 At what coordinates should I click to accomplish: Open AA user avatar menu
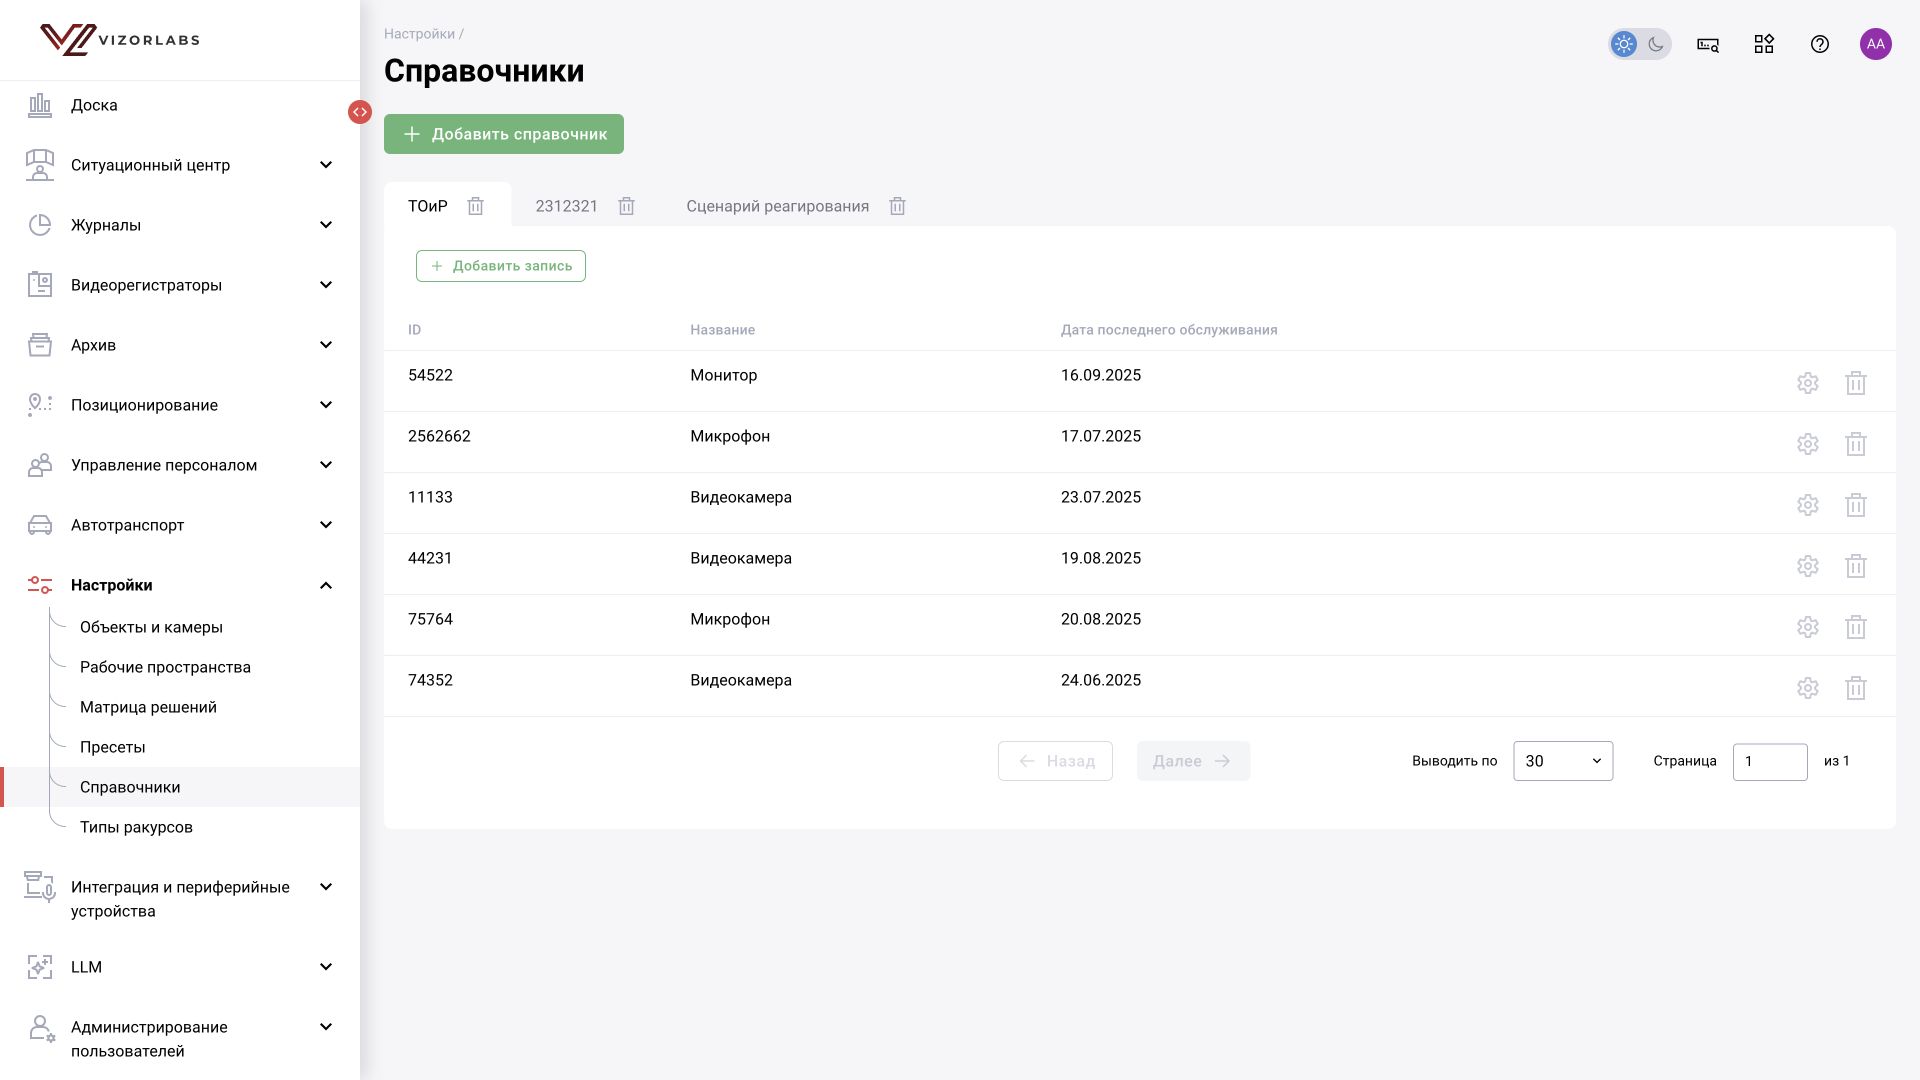pos(1876,44)
